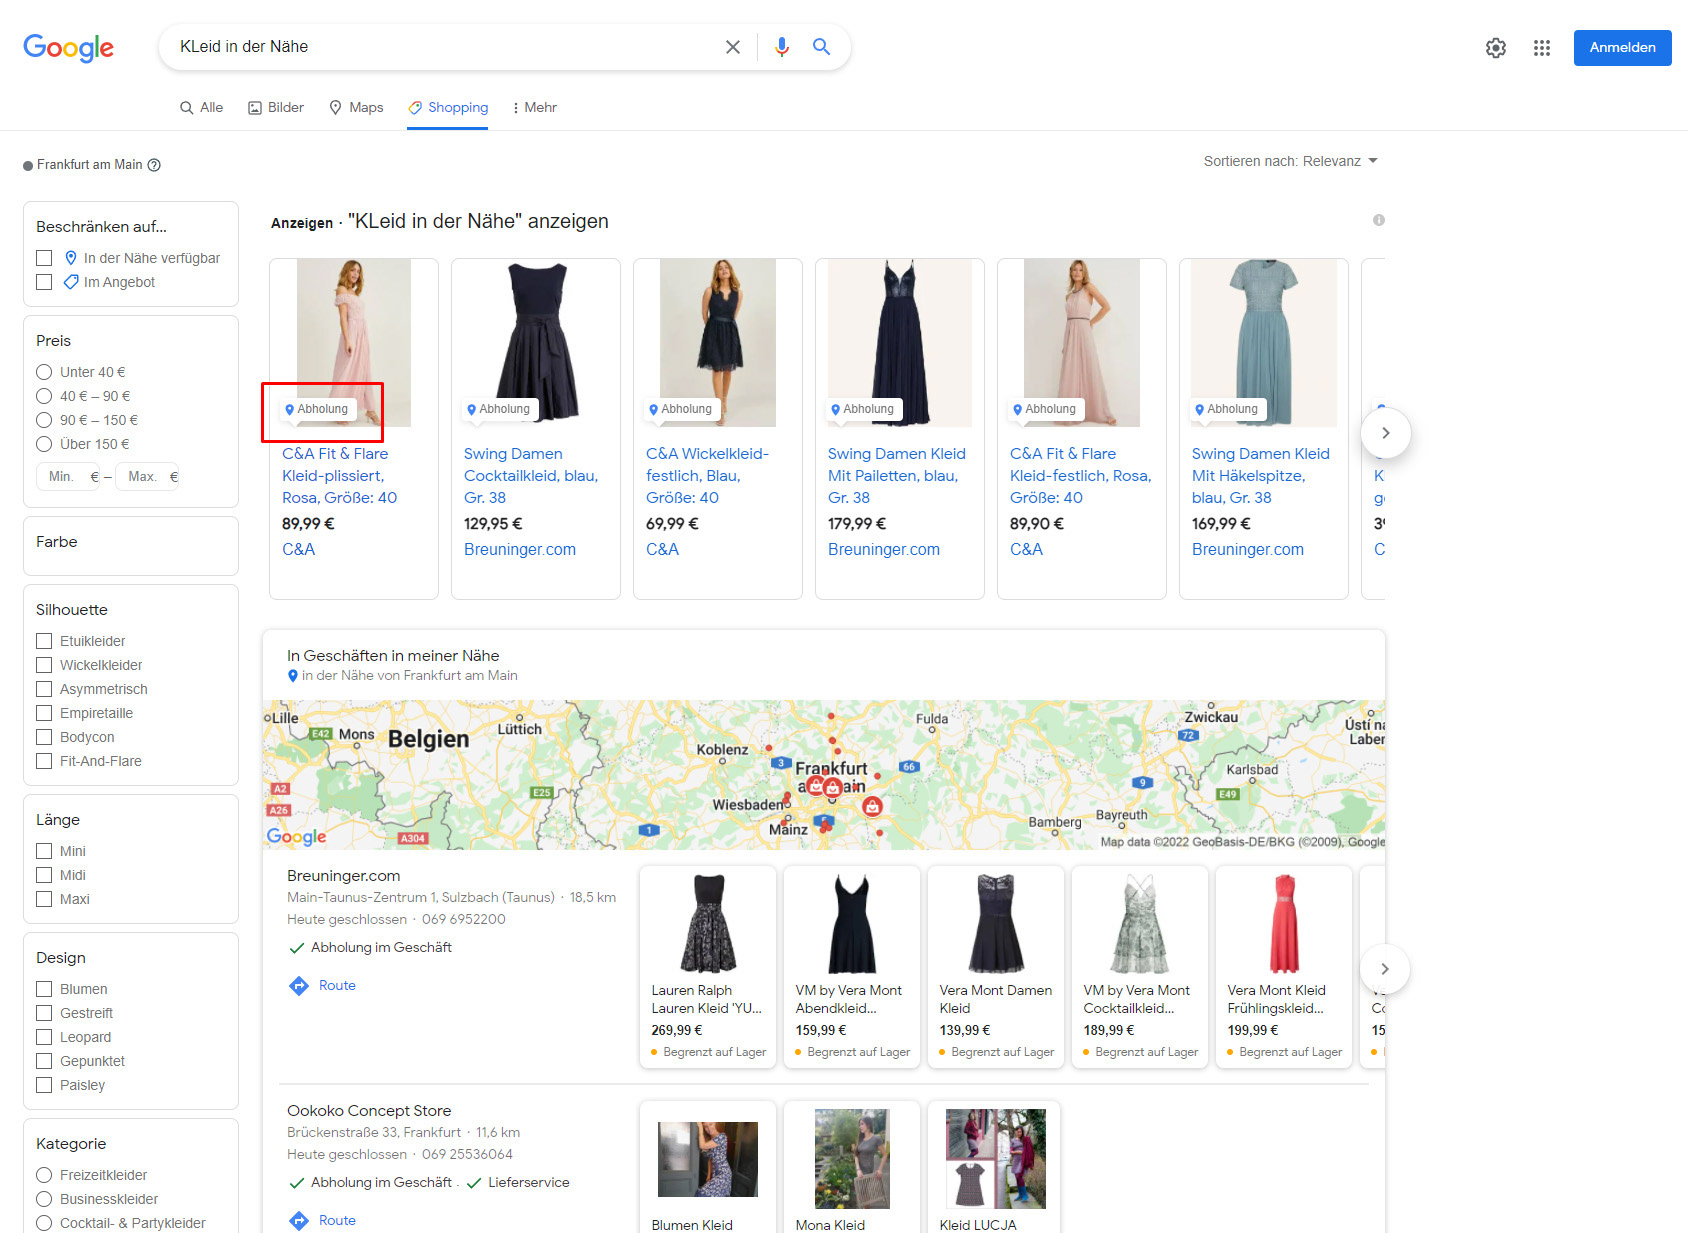Open C&A Wickelkleid-festlich link

point(707,476)
